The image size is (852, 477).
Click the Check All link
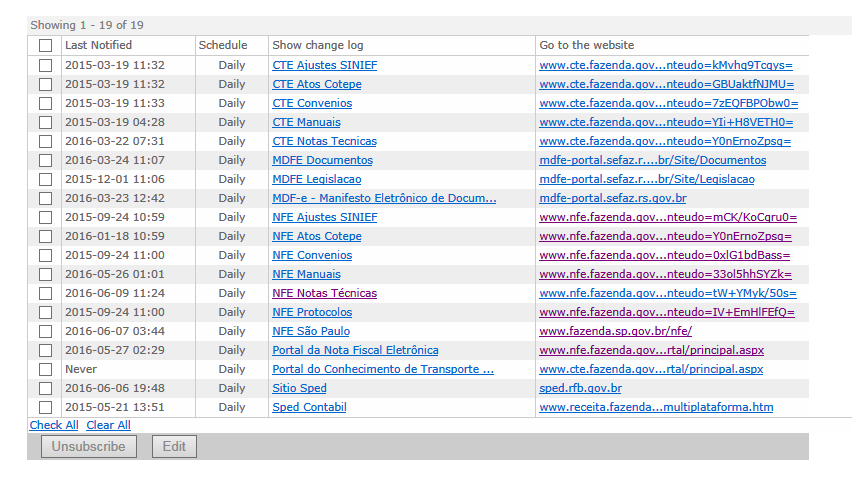click(54, 425)
